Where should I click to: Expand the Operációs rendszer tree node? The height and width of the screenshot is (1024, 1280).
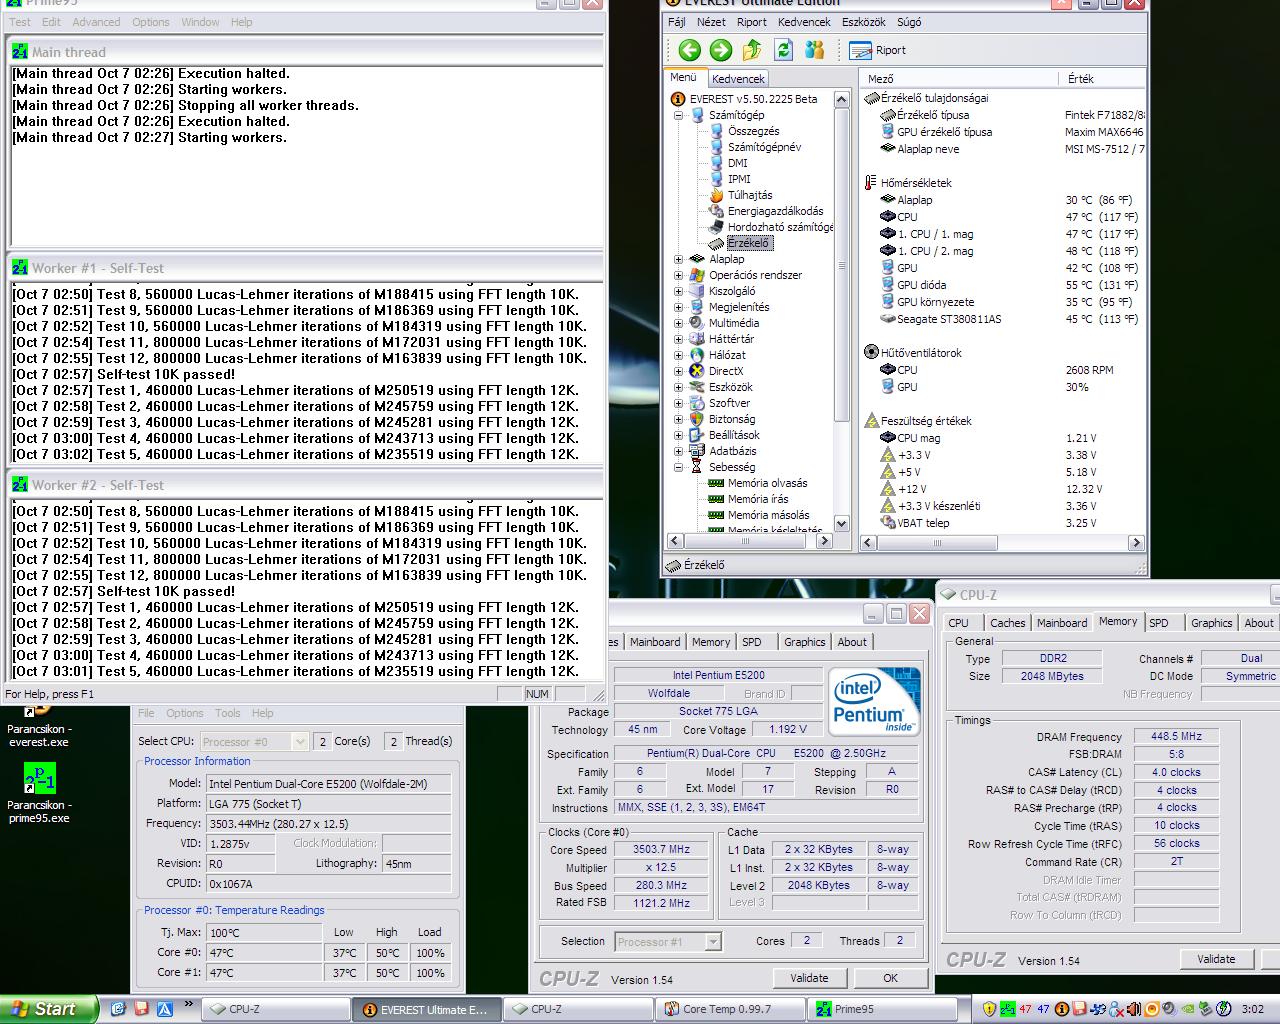click(679, 275)
